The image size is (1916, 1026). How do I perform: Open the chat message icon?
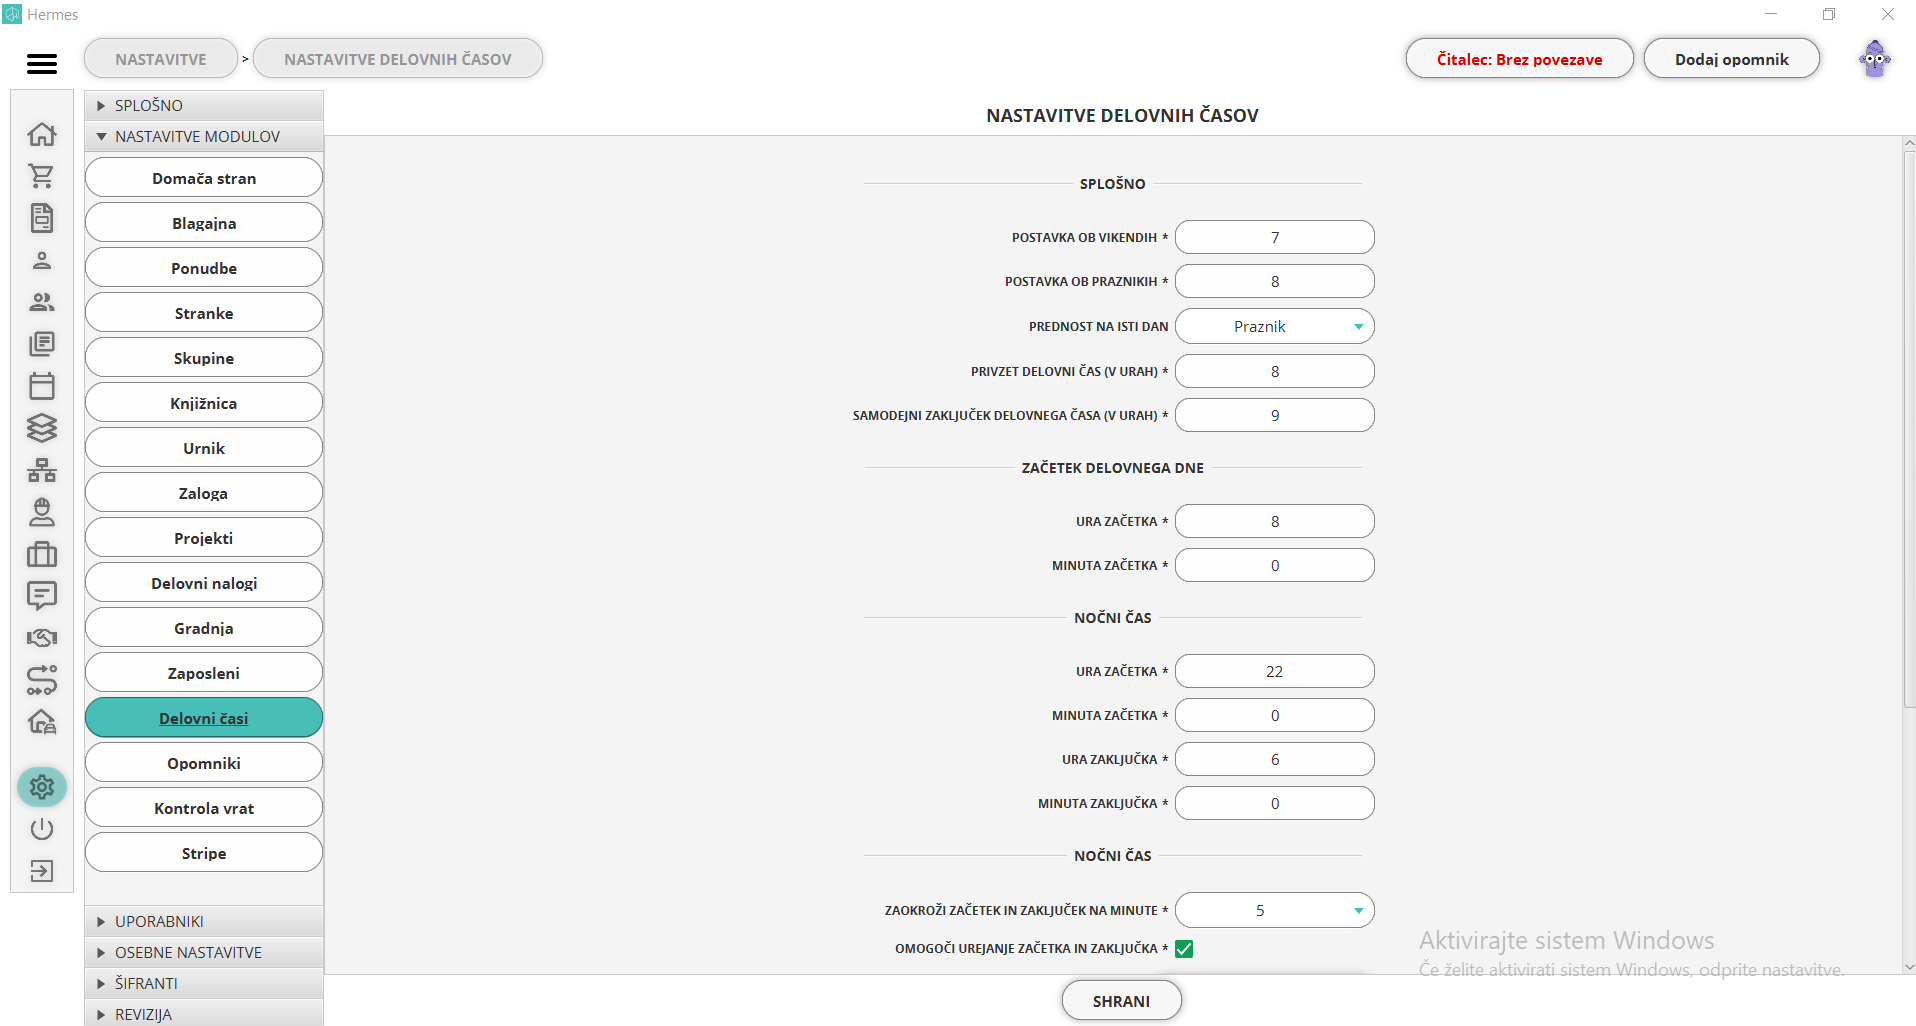coord(42,596)
